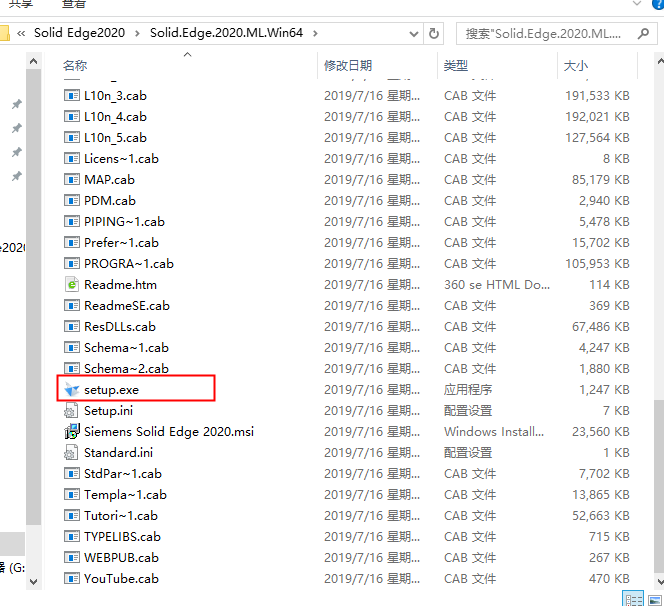Switch to large icons view layout
This screenshot has width=664, height=606.
click(x=655, y=599)
